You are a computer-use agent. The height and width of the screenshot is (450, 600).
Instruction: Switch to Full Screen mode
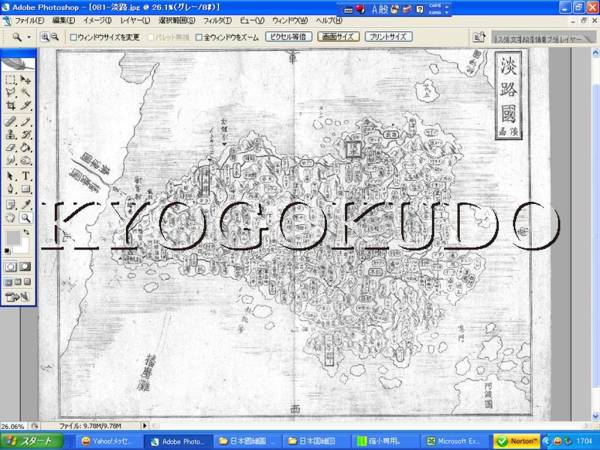click(x=27, y=282)
